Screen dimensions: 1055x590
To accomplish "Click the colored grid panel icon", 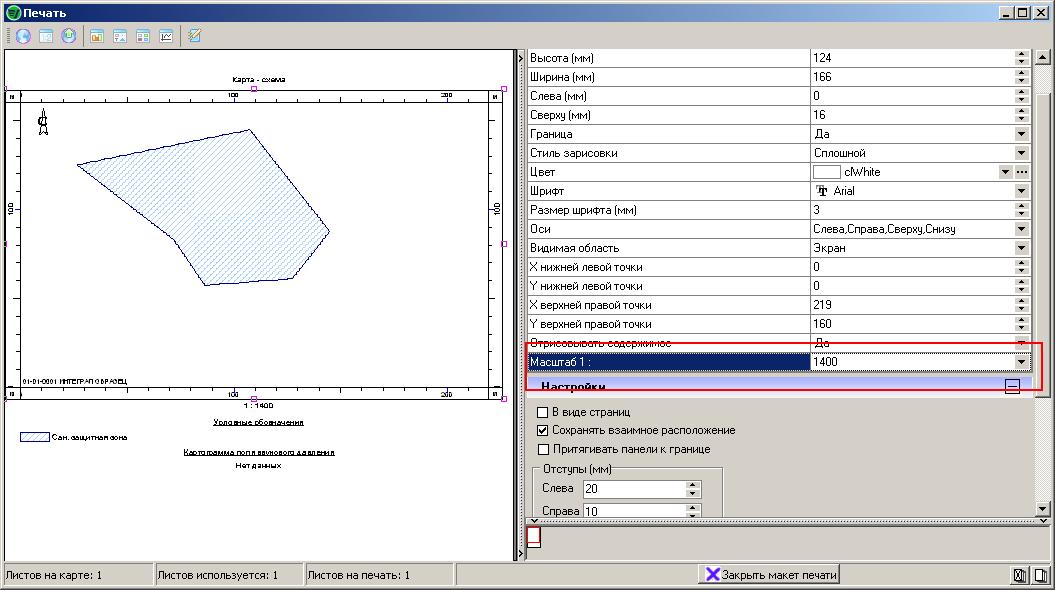I will [143, 36].
